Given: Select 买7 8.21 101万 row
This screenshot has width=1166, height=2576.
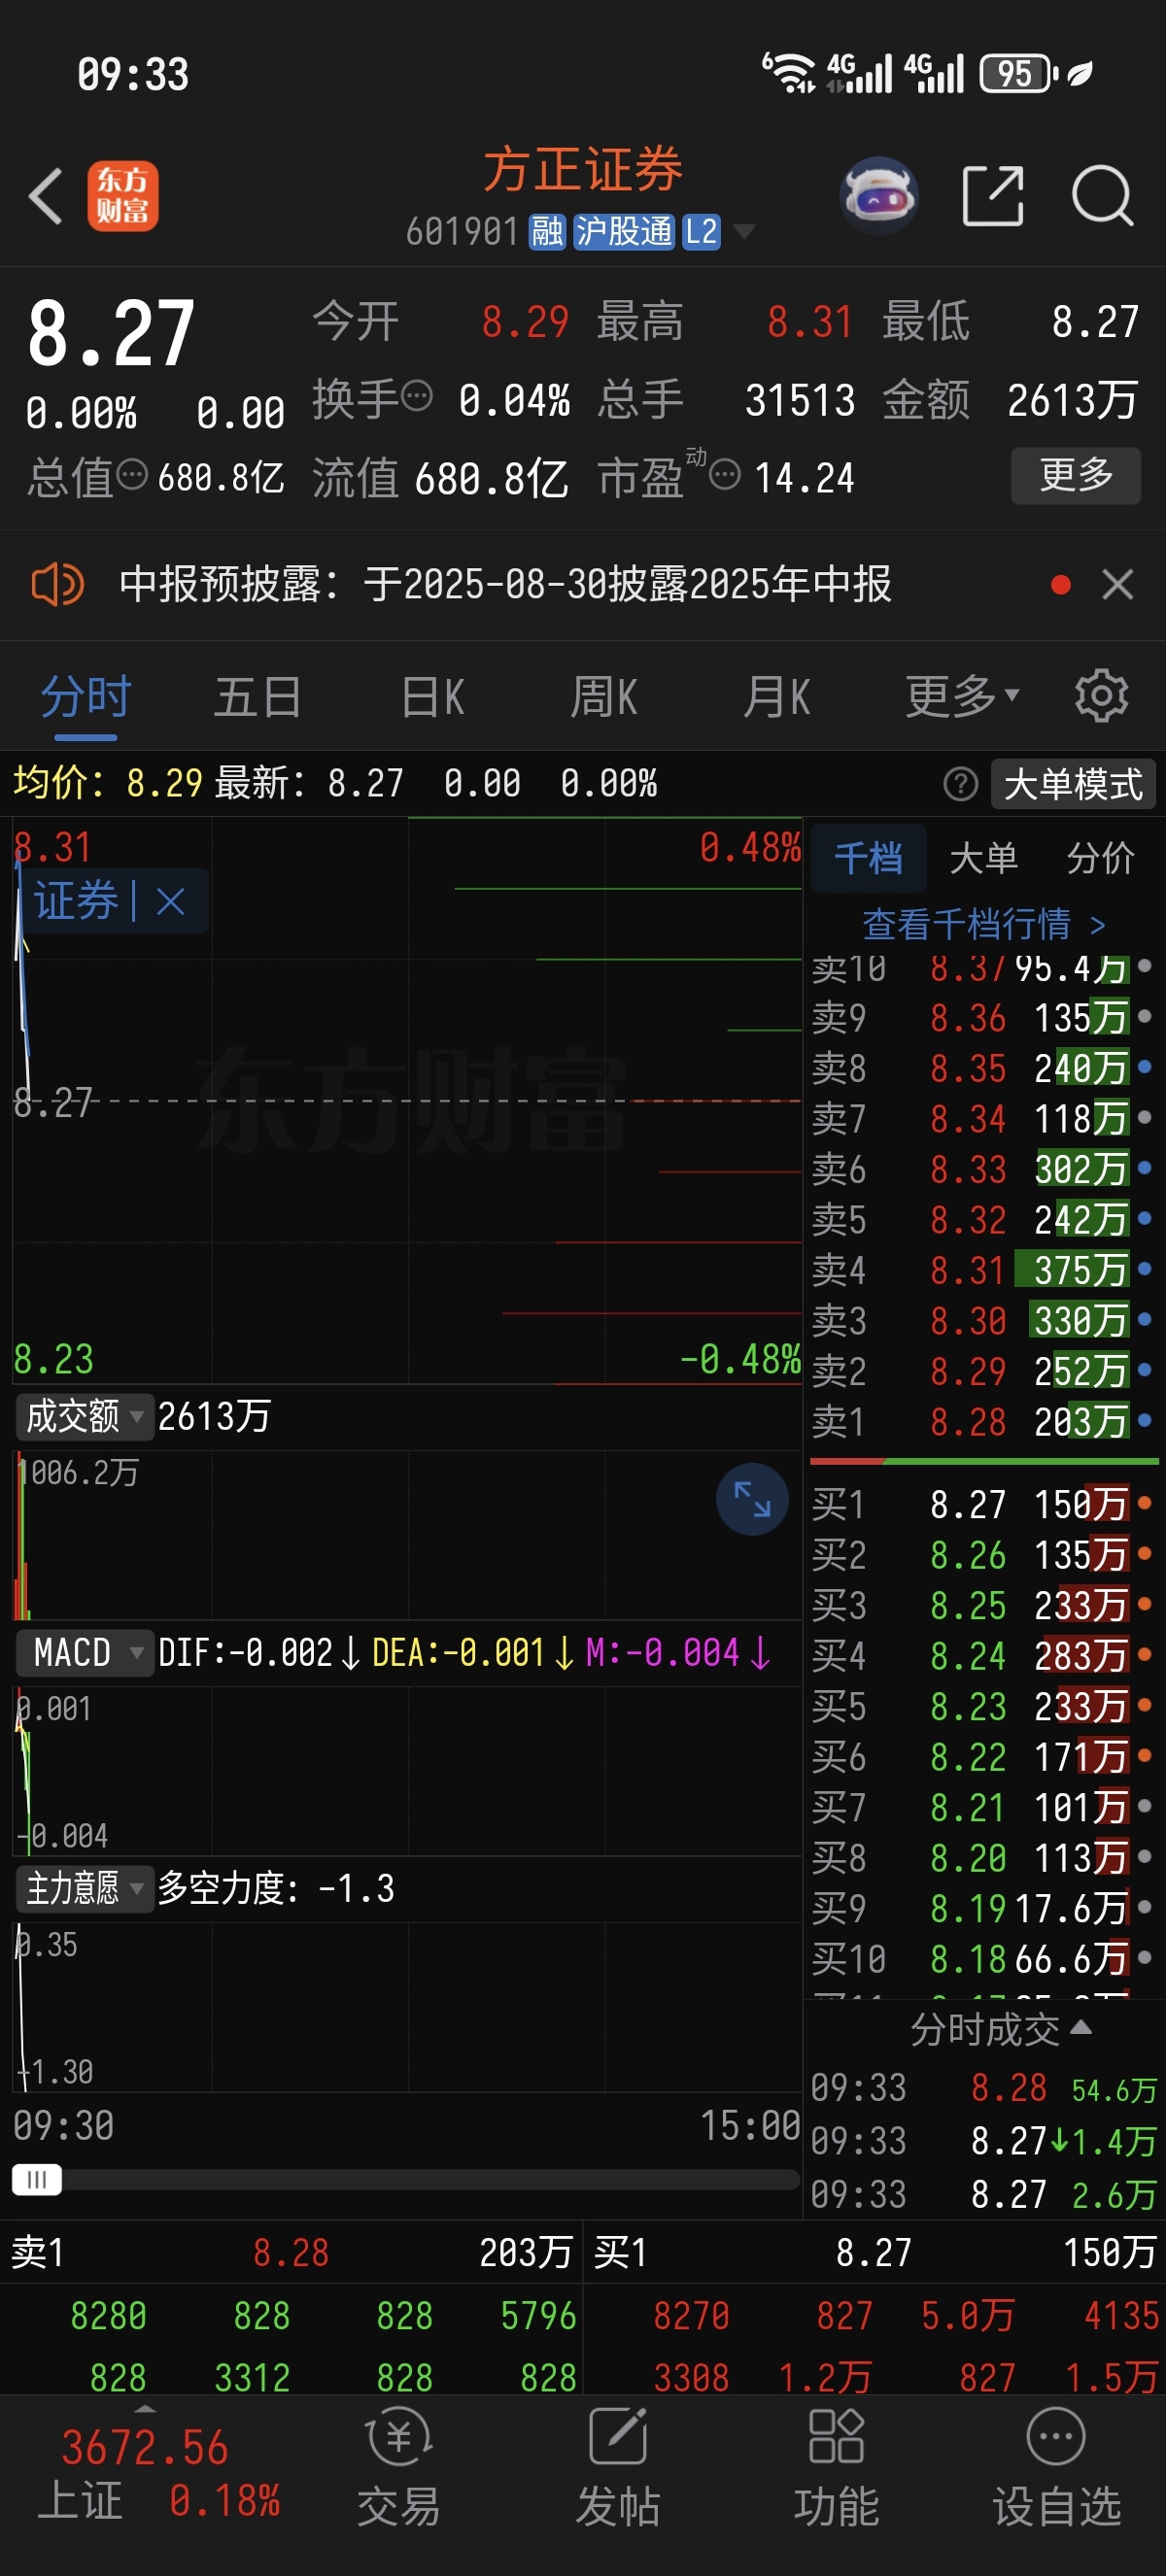Looking at the screenshot, I should tap(983, 1807).
